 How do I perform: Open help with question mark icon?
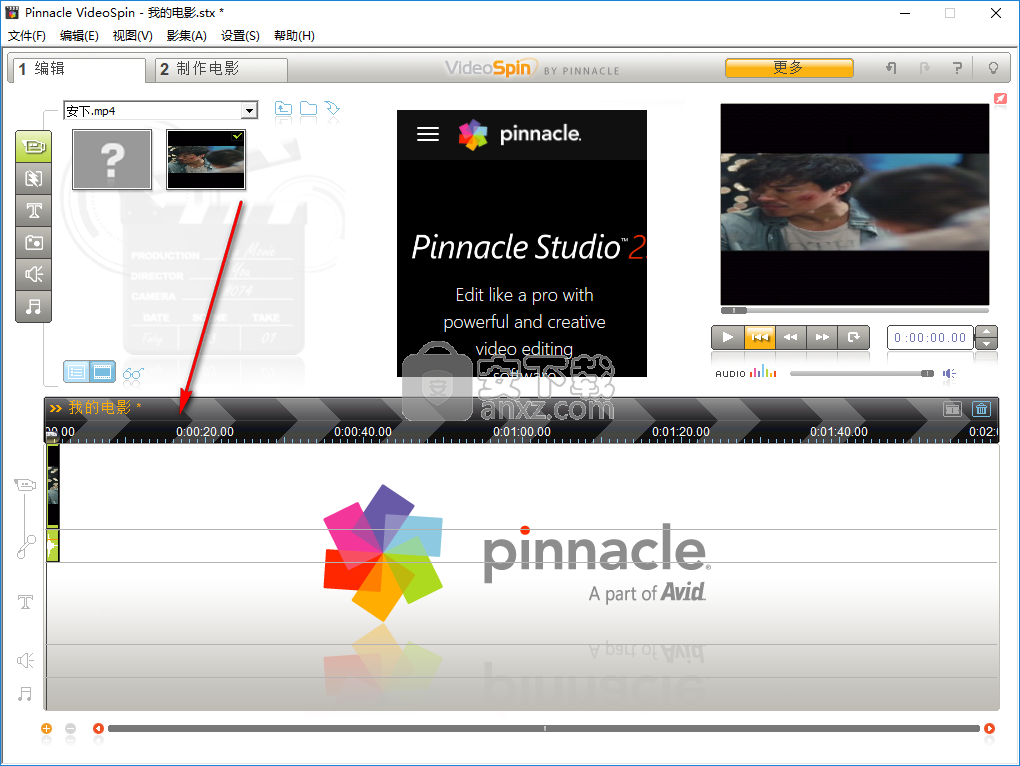coord(957,68)
